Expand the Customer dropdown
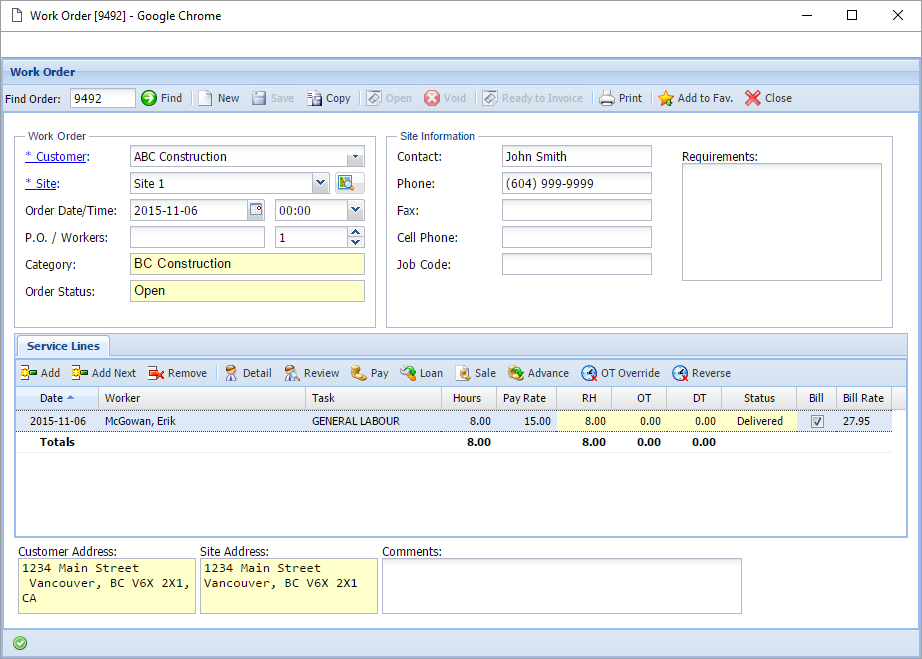 pyautogui.click(x=355, y=157)
